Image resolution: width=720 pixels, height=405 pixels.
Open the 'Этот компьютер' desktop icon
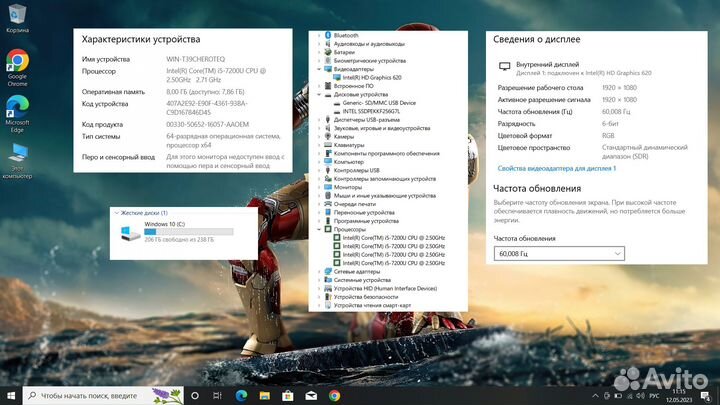coord(17,161)
